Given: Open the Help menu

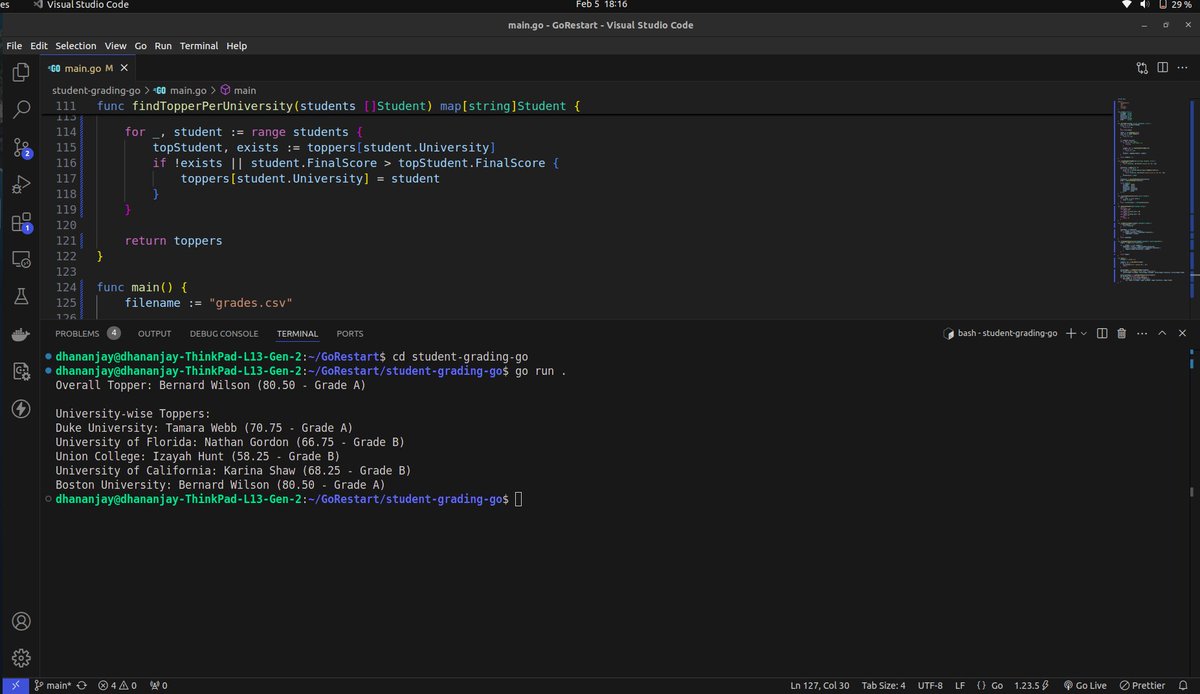Looking at the screenshot, I should (236, 46).
